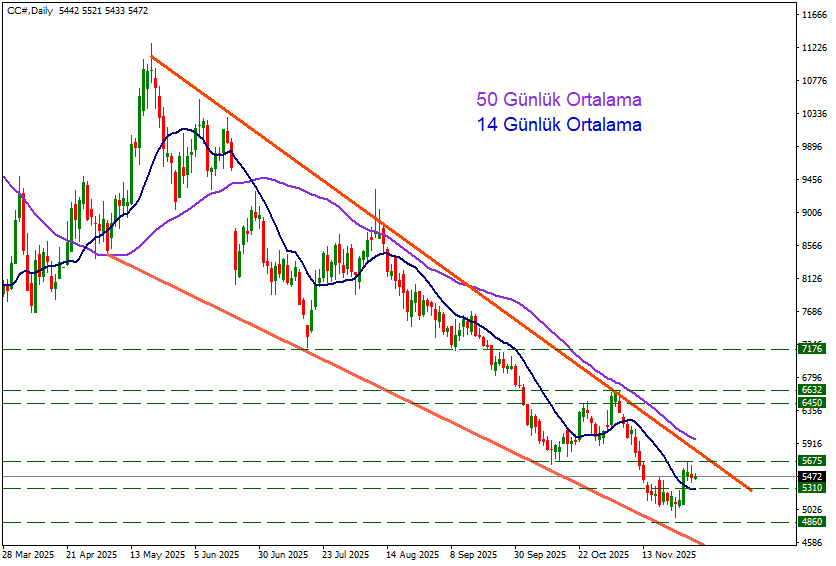The height and width of the screenshot is (566, 836).
Task: Click the black 5472 current price tag
Action: [812, 477]
